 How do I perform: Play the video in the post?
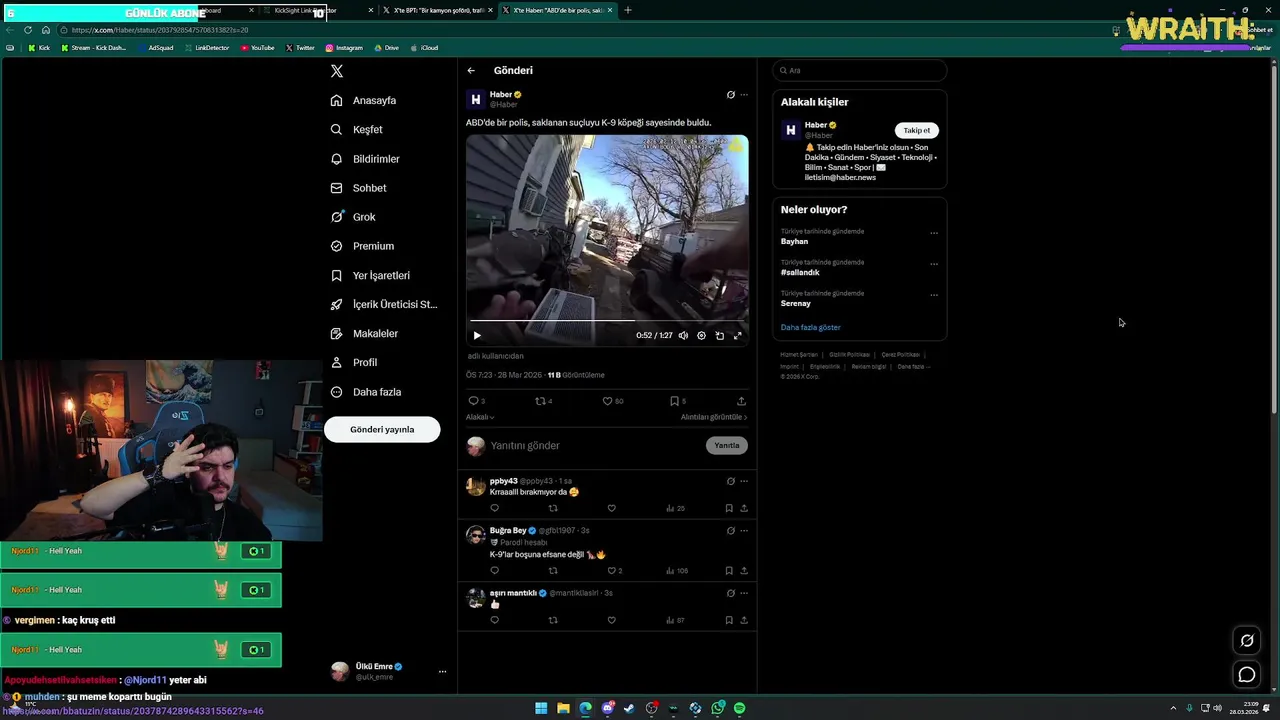click(x=477, y=335)
